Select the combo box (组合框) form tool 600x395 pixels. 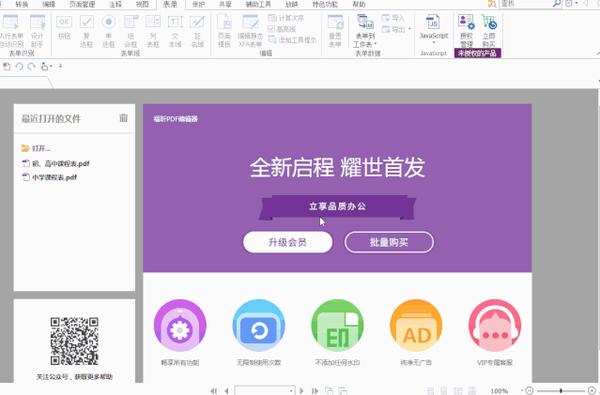click(x=131, y=31)
